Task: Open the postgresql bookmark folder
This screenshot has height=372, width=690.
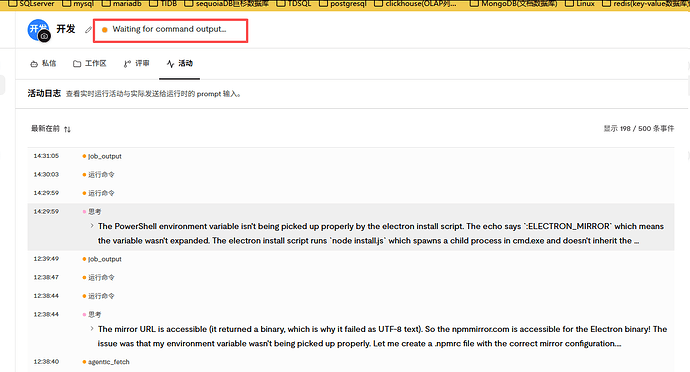Action: 342,4
